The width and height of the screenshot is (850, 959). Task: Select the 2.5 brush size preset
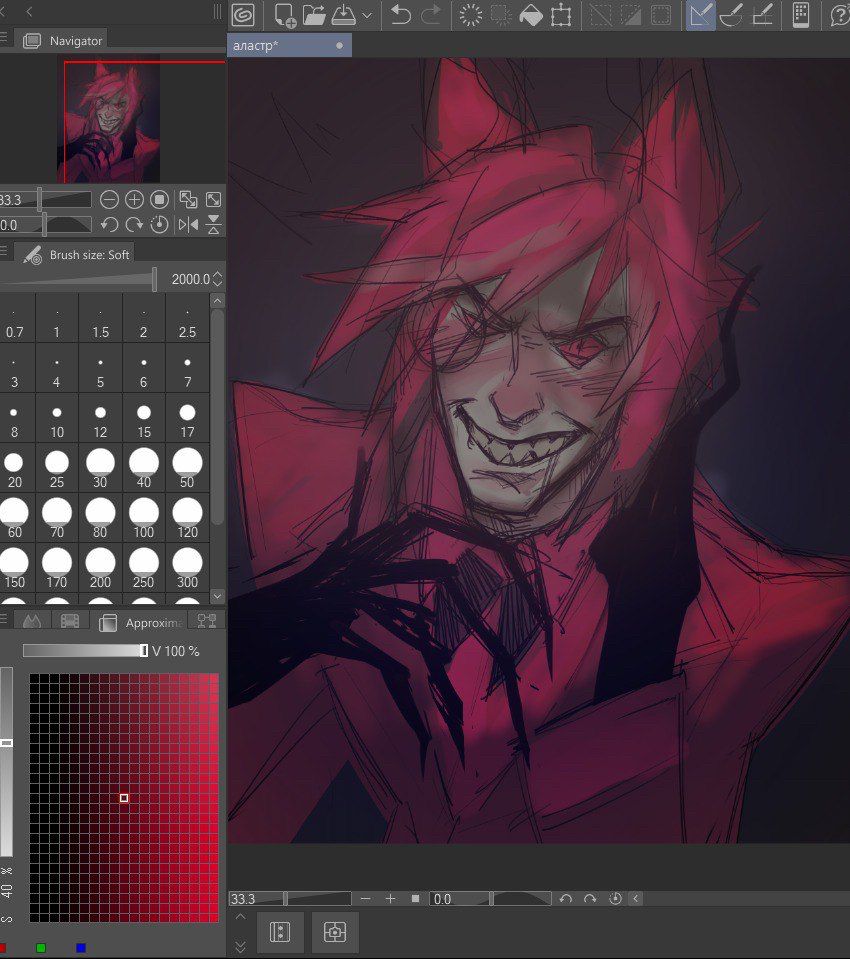(187, 319)
